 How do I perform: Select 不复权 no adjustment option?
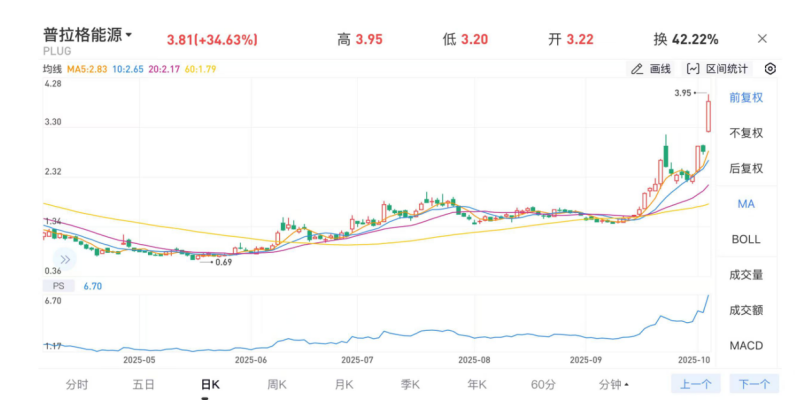745,133
